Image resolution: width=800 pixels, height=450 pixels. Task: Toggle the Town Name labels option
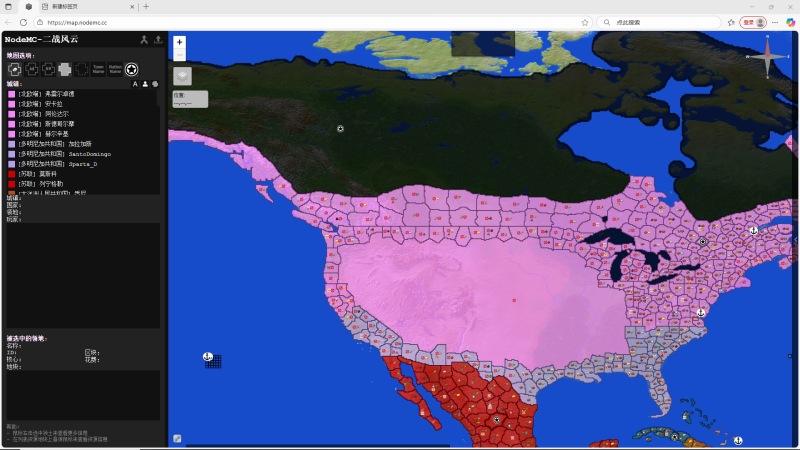pos(98,69)
